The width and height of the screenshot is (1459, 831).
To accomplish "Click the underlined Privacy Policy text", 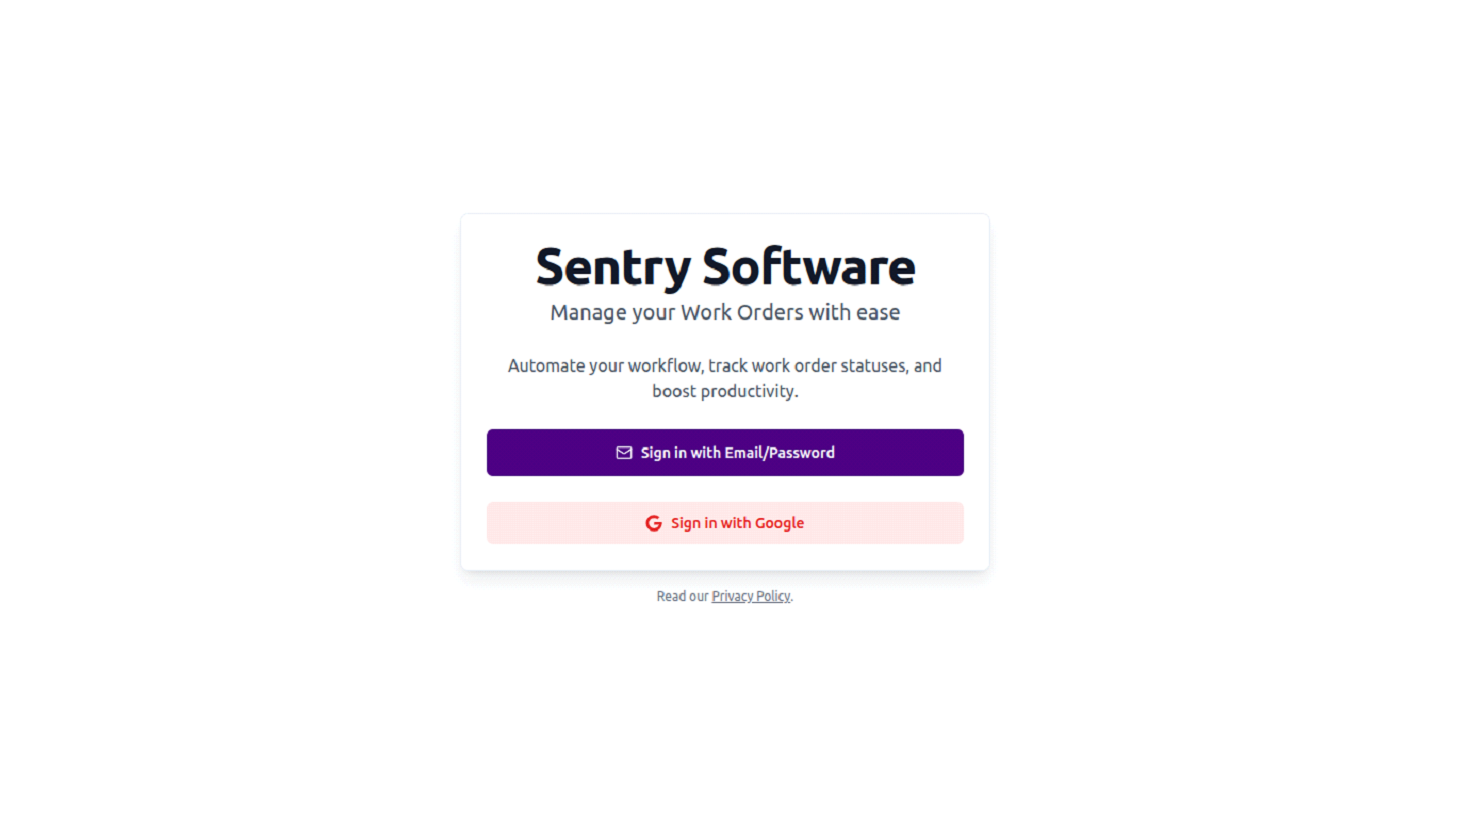I will (x=750, y=595).
